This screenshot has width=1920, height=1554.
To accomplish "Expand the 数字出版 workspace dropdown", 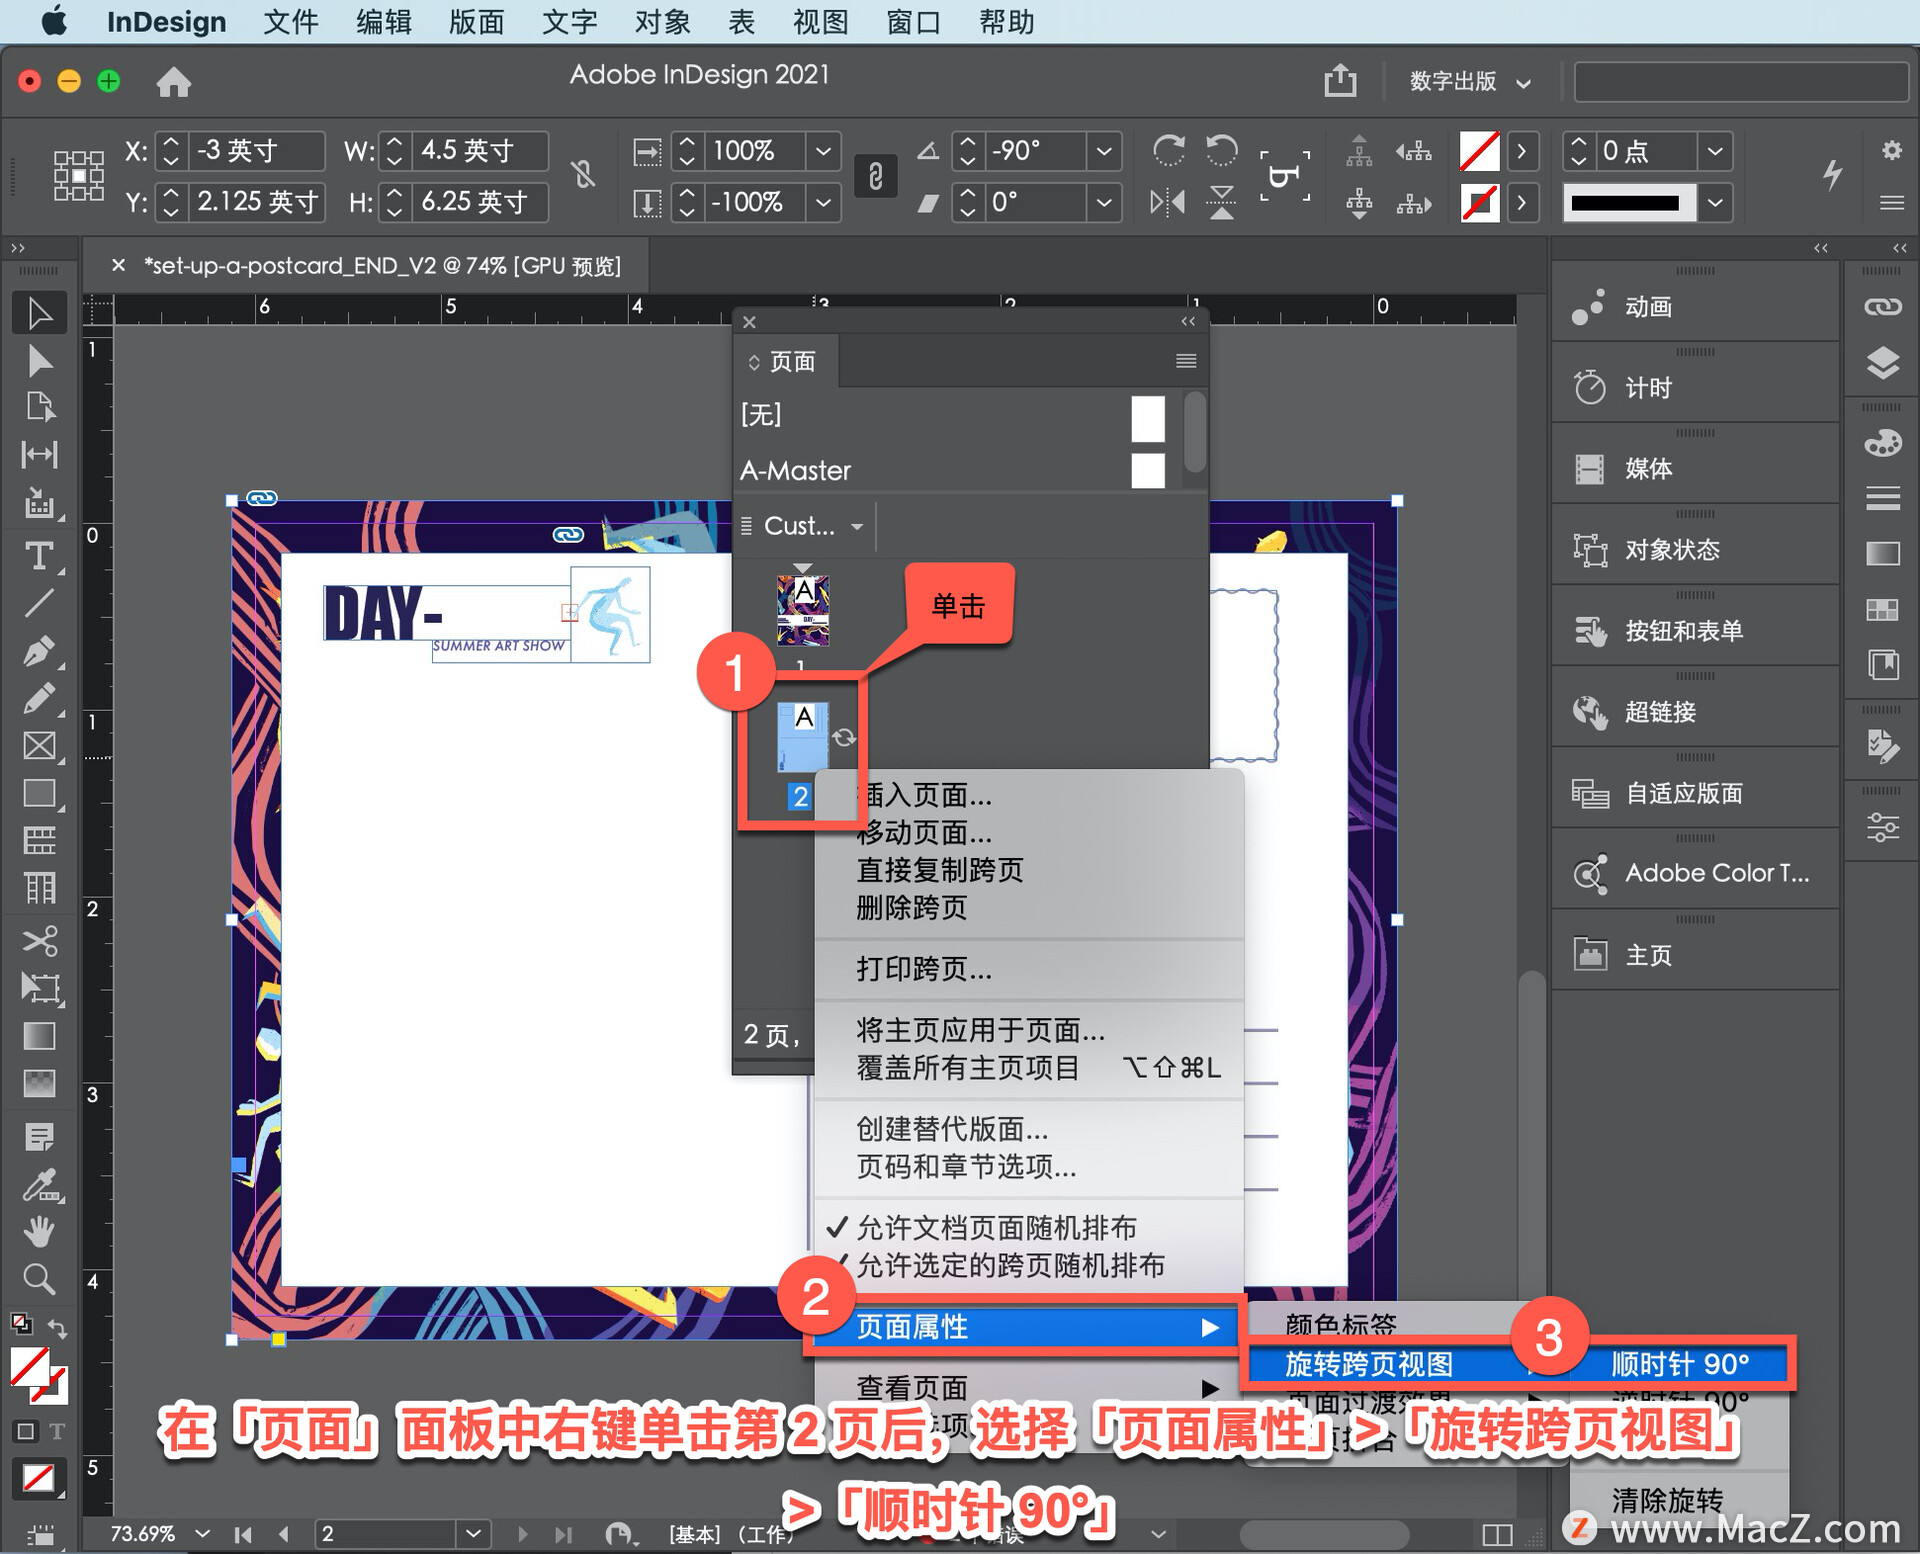I will (1523, 83).
